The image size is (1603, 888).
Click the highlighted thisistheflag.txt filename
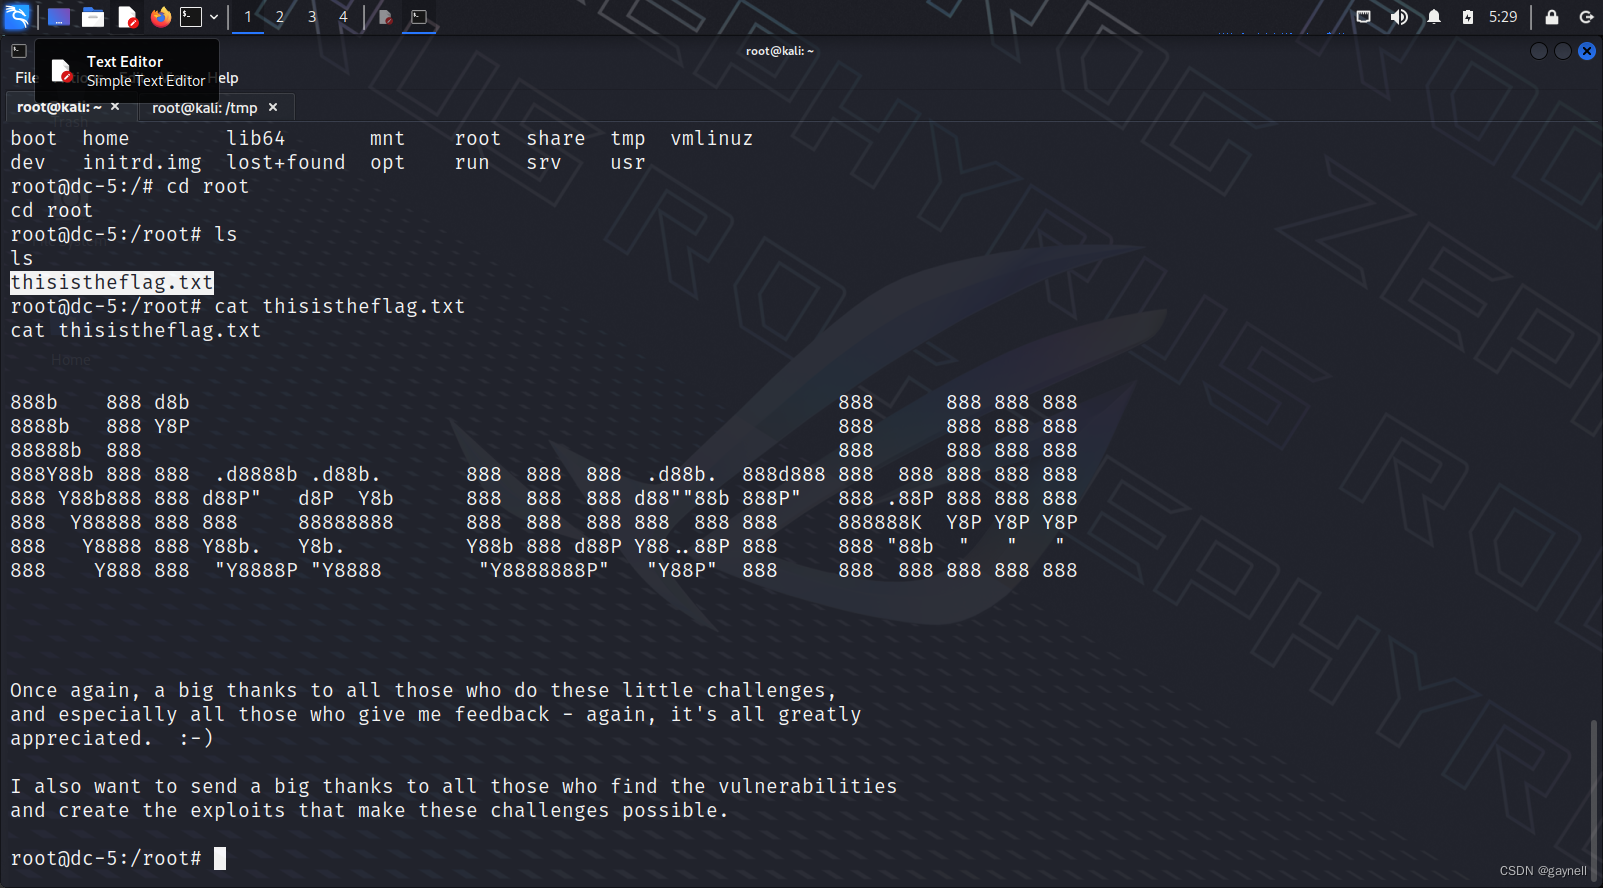[112, 283]
